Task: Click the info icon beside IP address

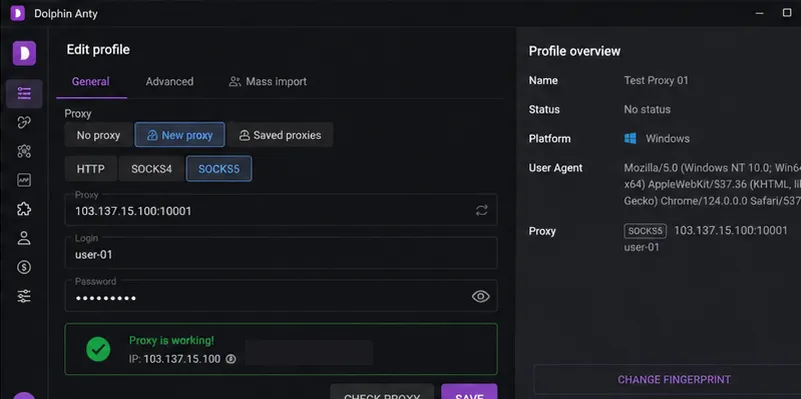Action: pos(231,359)
